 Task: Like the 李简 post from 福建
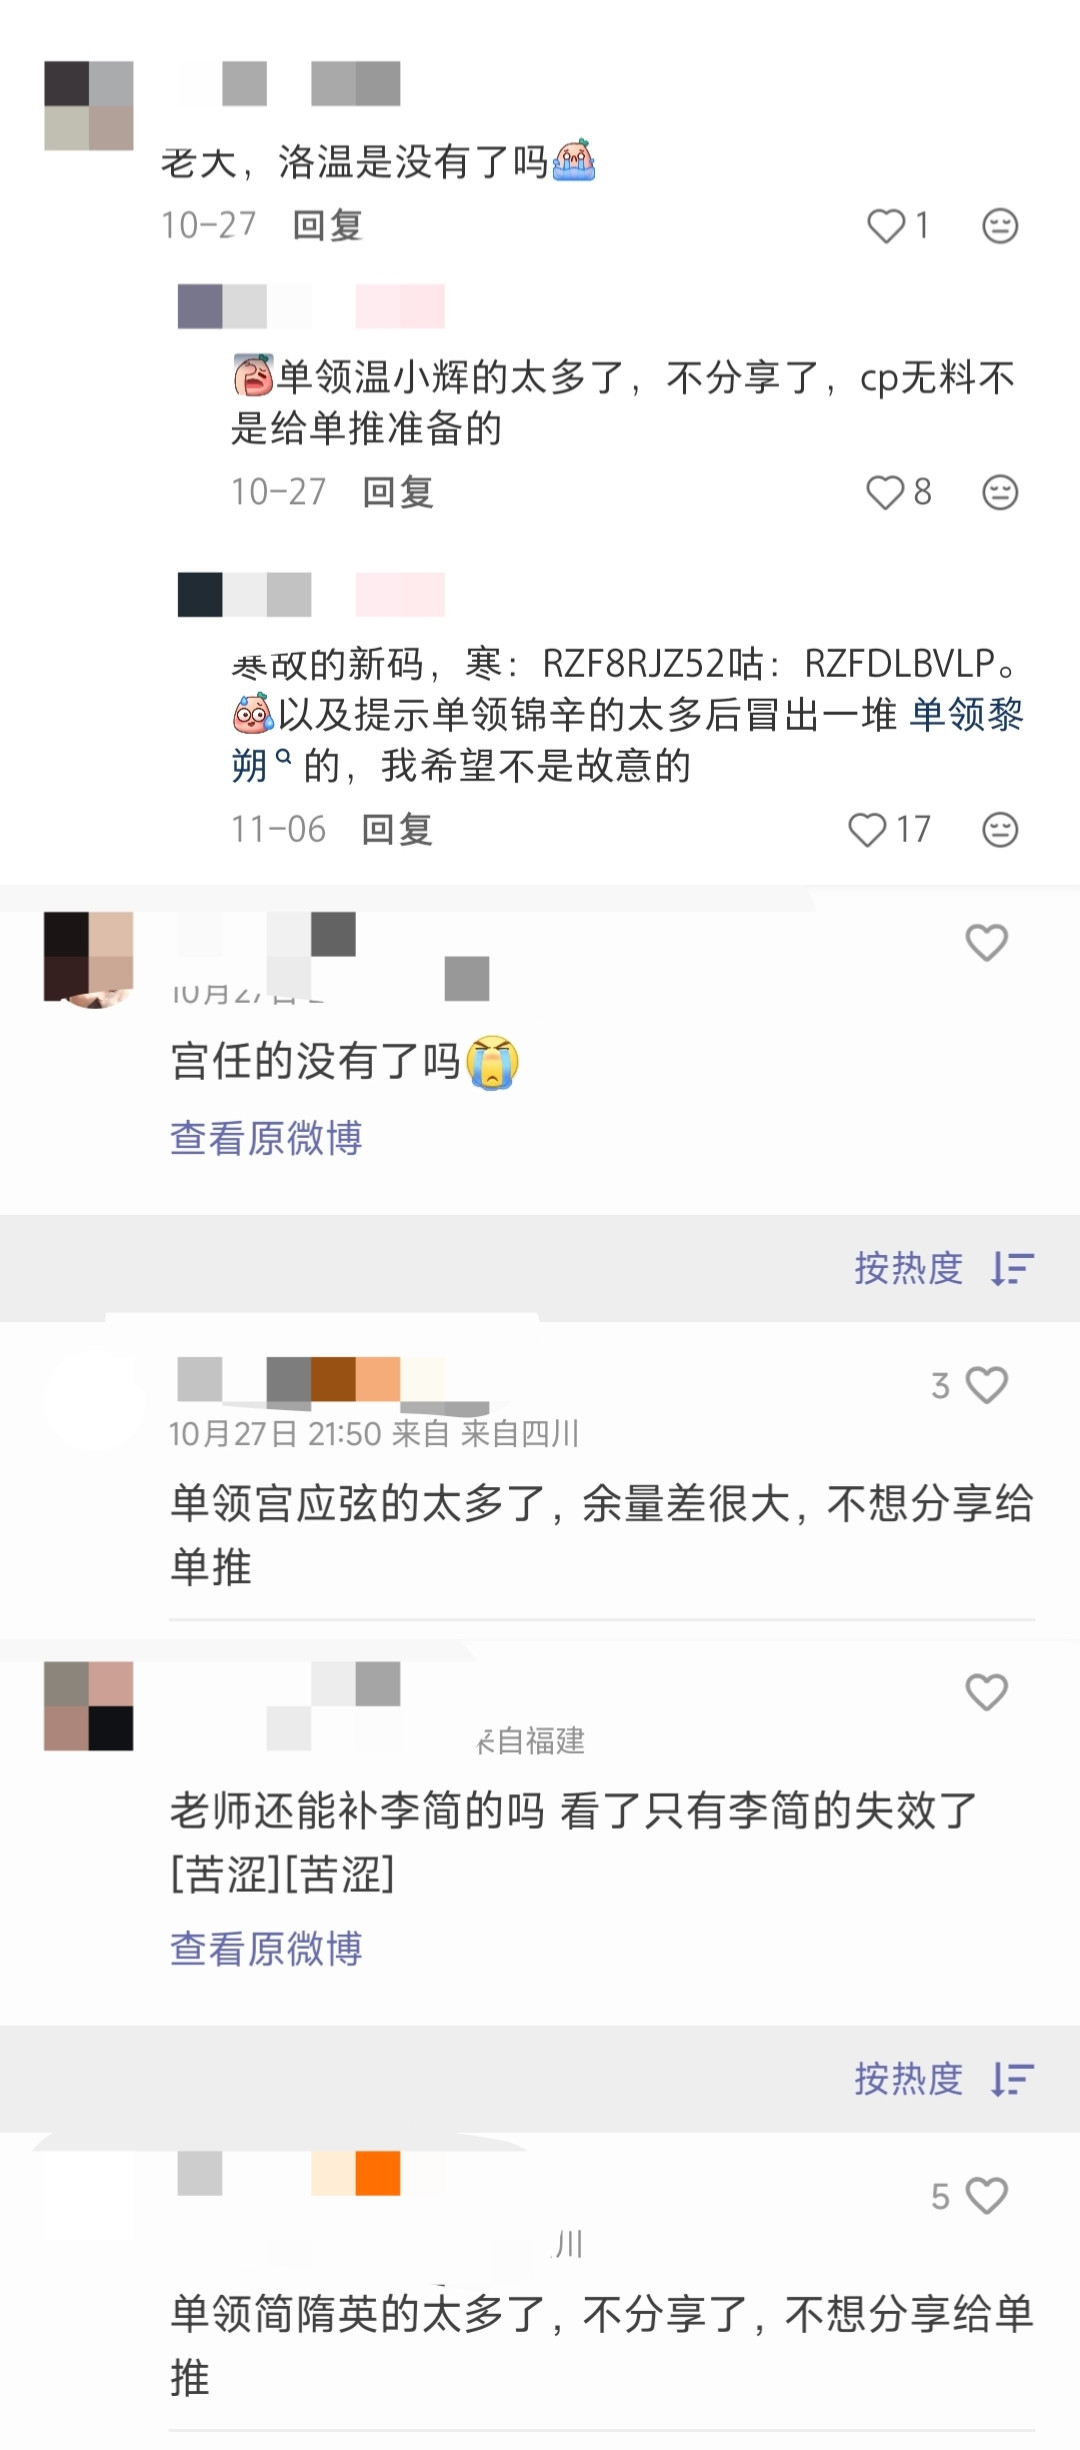pos(986,1692)
